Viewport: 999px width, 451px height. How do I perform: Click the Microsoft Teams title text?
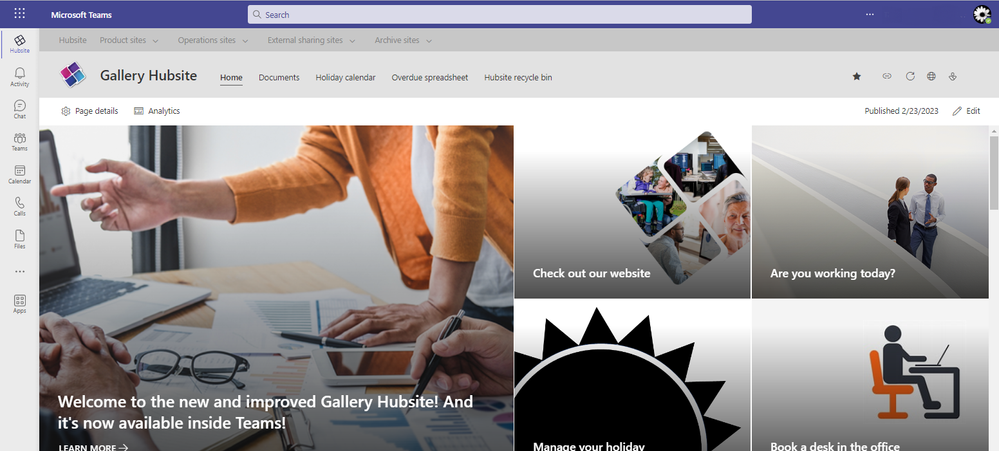click(x=81, y=15)
